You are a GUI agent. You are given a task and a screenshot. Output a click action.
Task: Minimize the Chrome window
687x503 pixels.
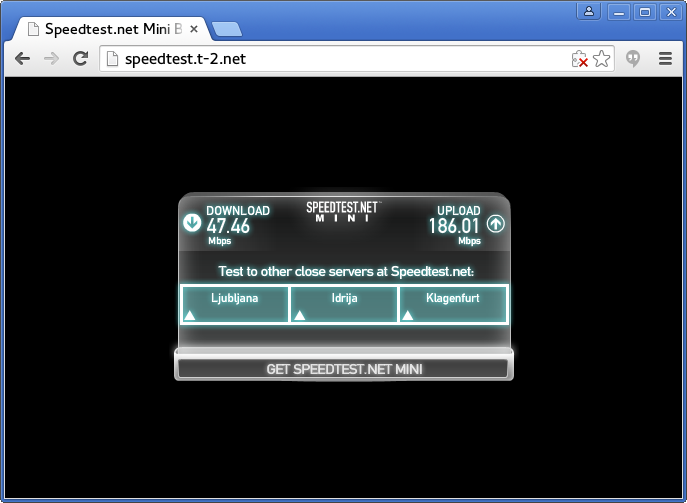[x=619, y=12]
